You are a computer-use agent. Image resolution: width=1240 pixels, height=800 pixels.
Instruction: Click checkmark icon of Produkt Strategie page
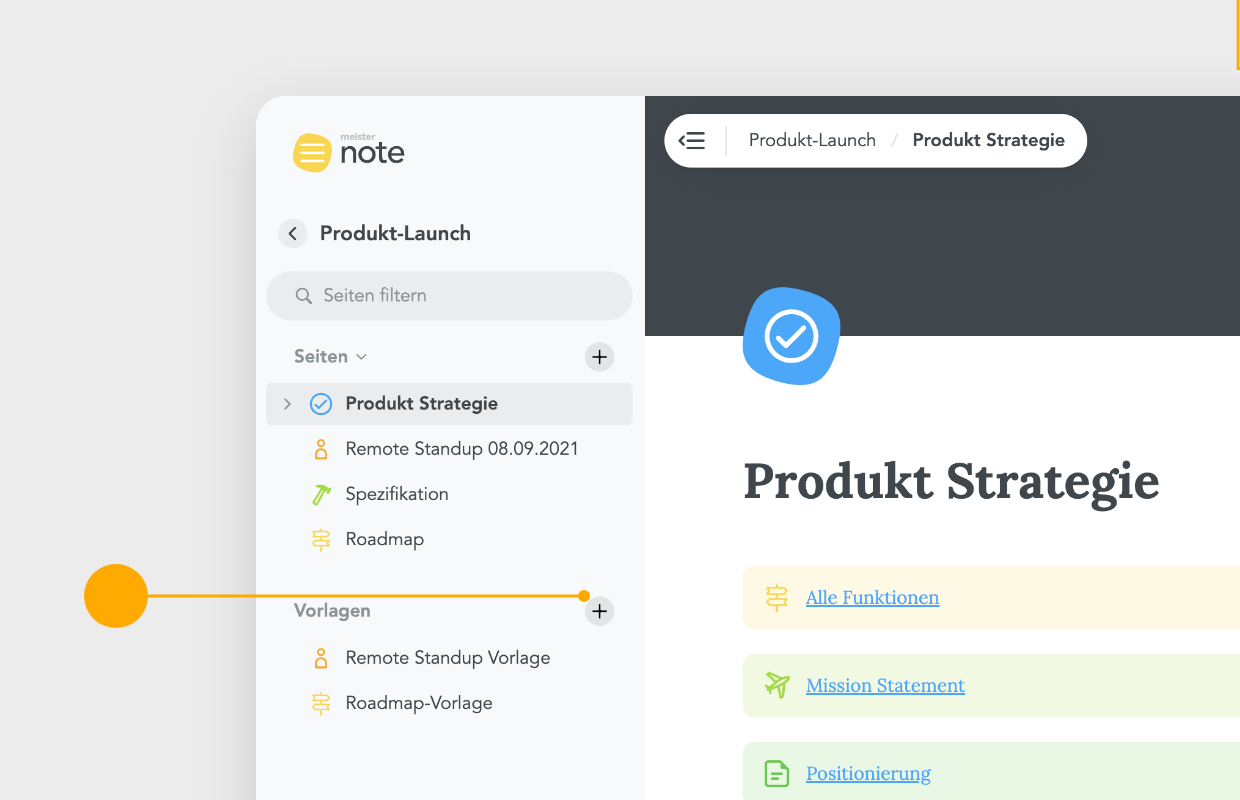click(321, 404)
